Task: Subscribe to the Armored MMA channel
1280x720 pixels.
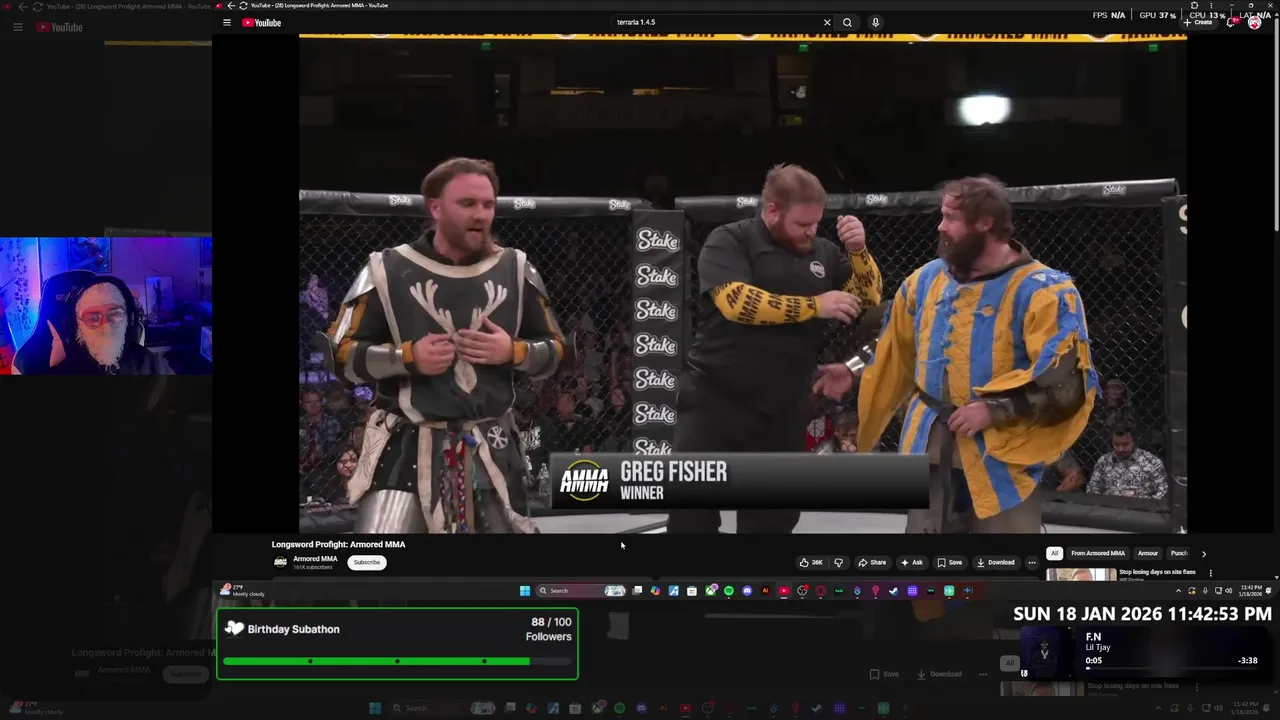Action: point(367,562)
